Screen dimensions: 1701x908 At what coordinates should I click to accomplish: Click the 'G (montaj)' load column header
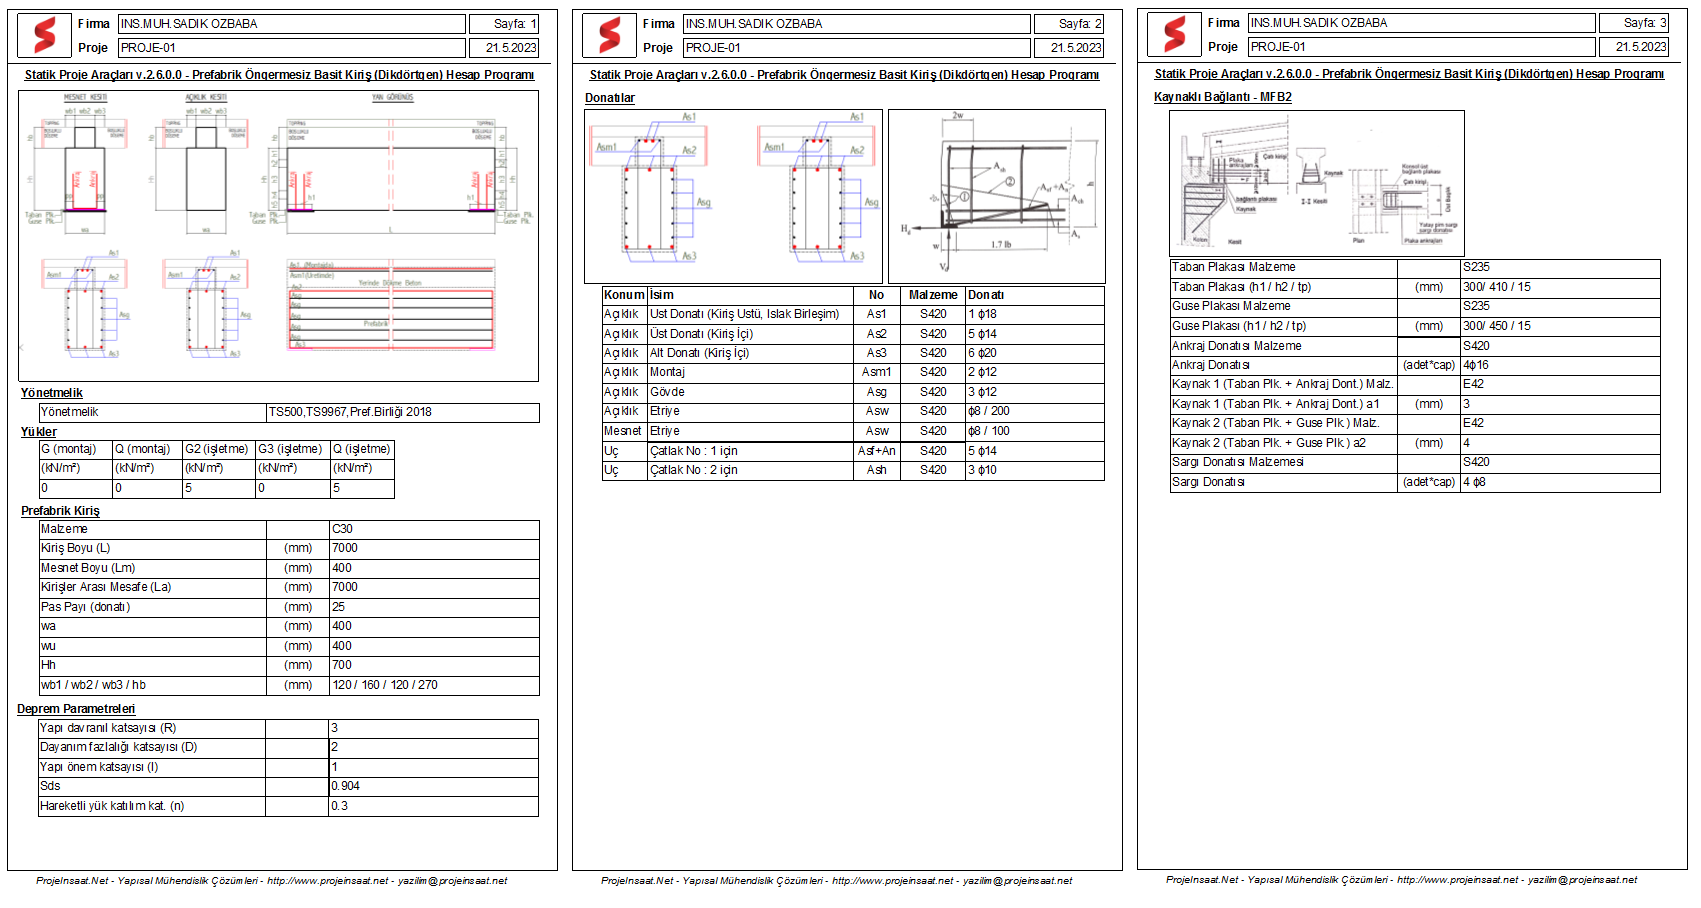pos(75,449)
